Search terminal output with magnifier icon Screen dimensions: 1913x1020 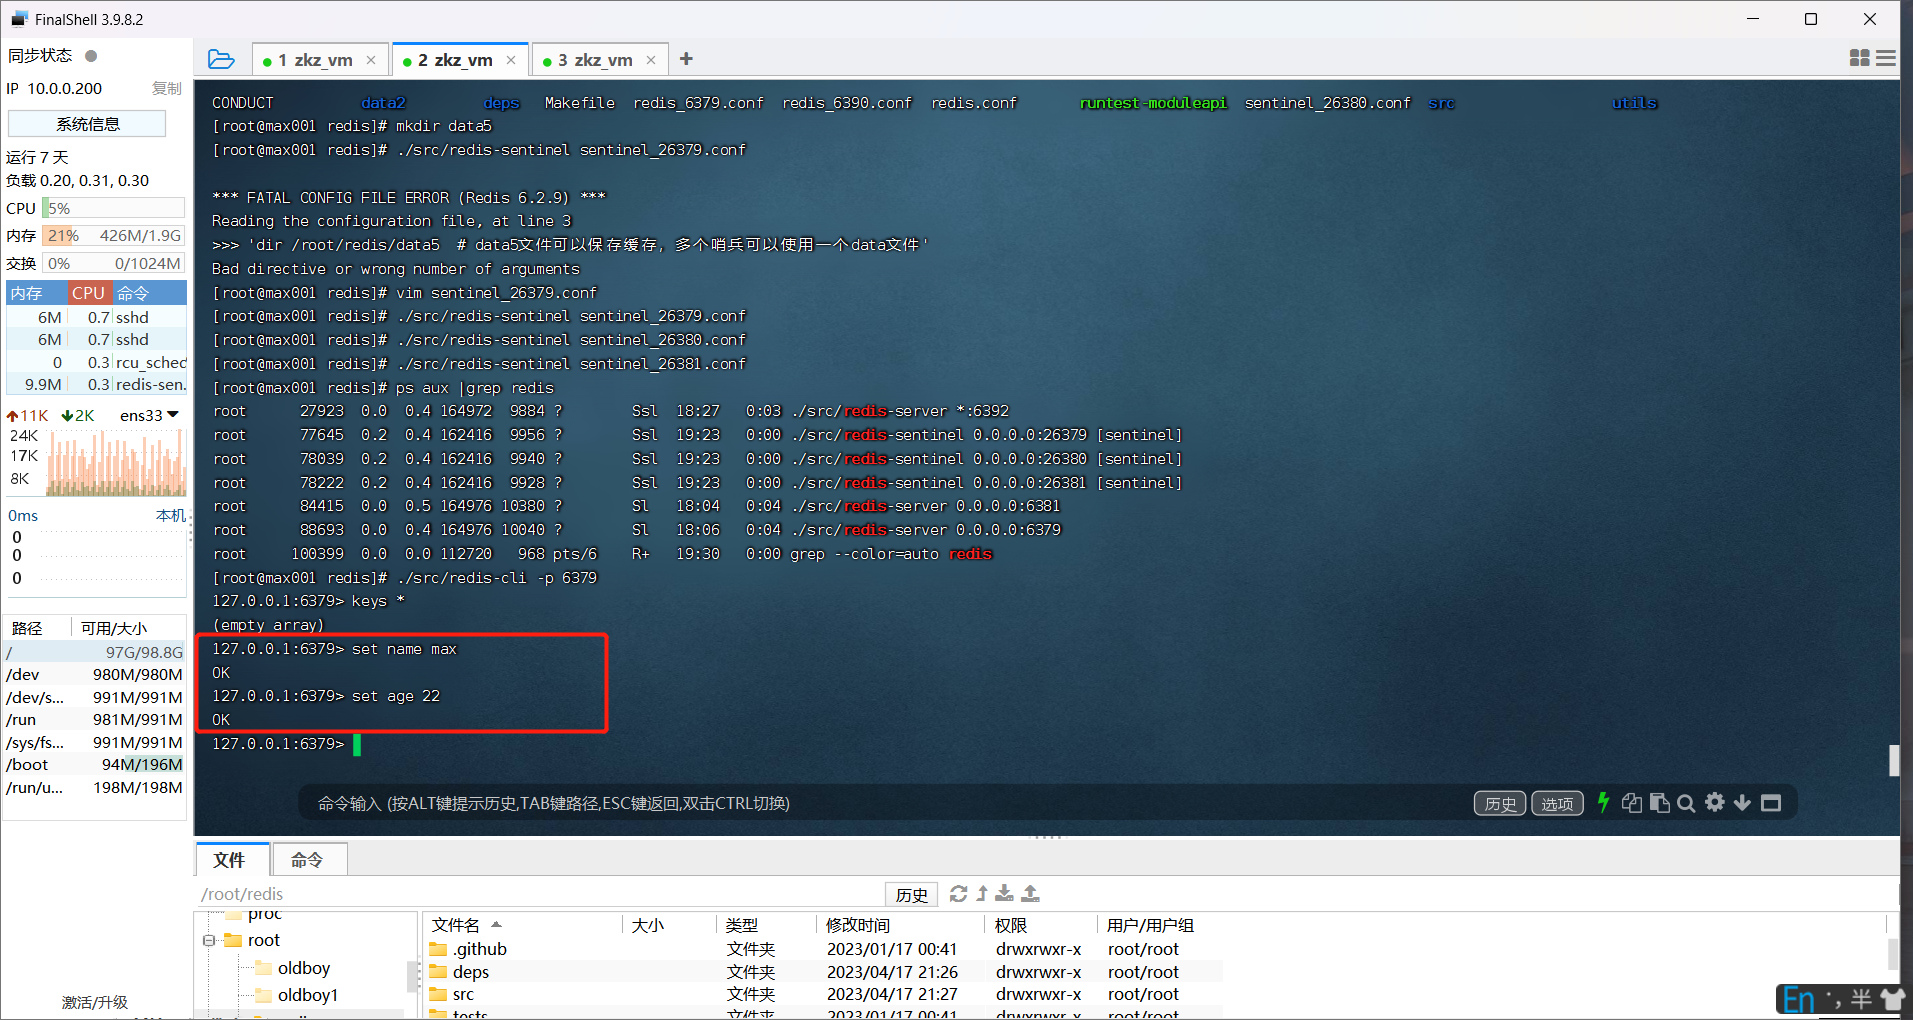[1686, 803]
